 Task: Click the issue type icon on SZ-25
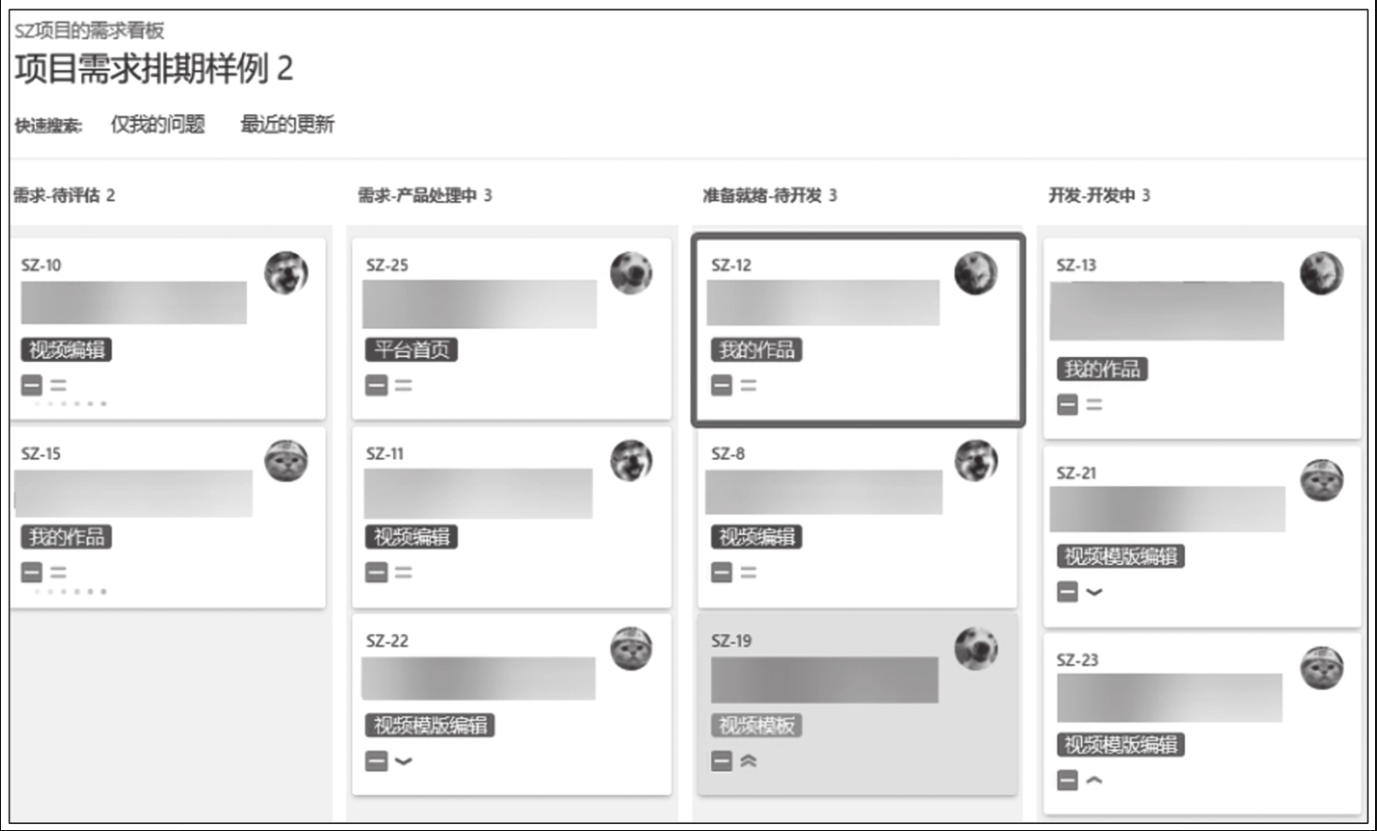point(376,385)
